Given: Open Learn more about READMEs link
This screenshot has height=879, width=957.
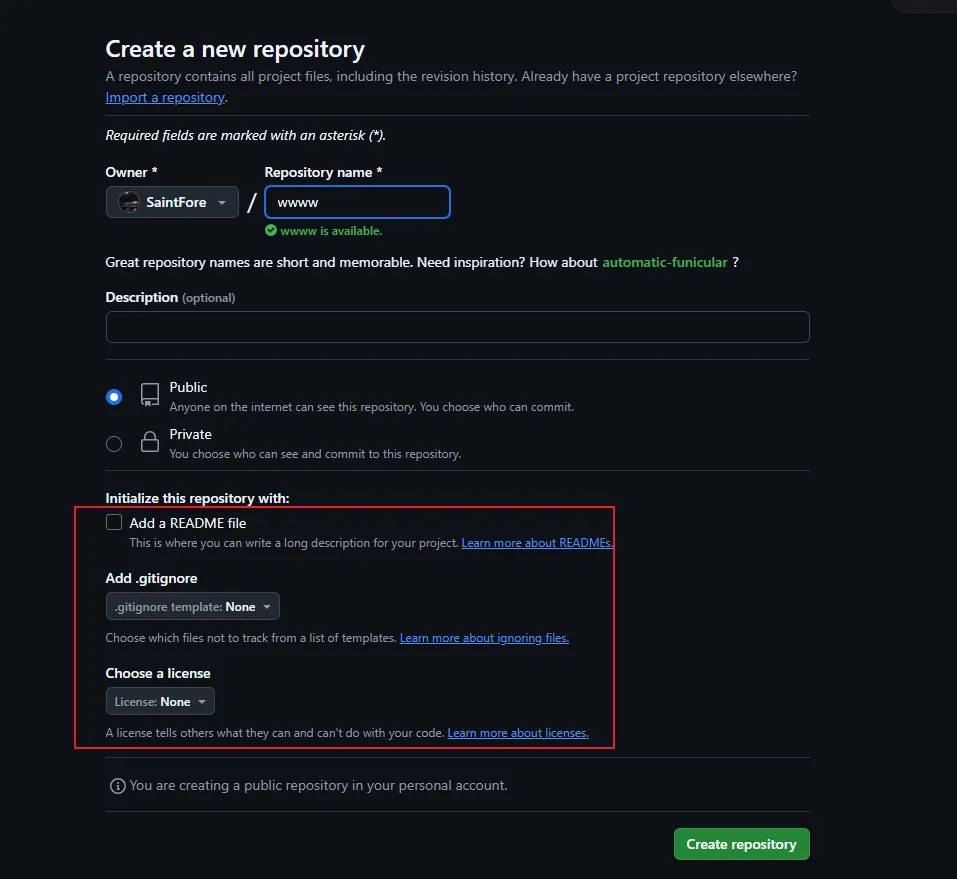Looking at the screenshot, I should (536, 543).
